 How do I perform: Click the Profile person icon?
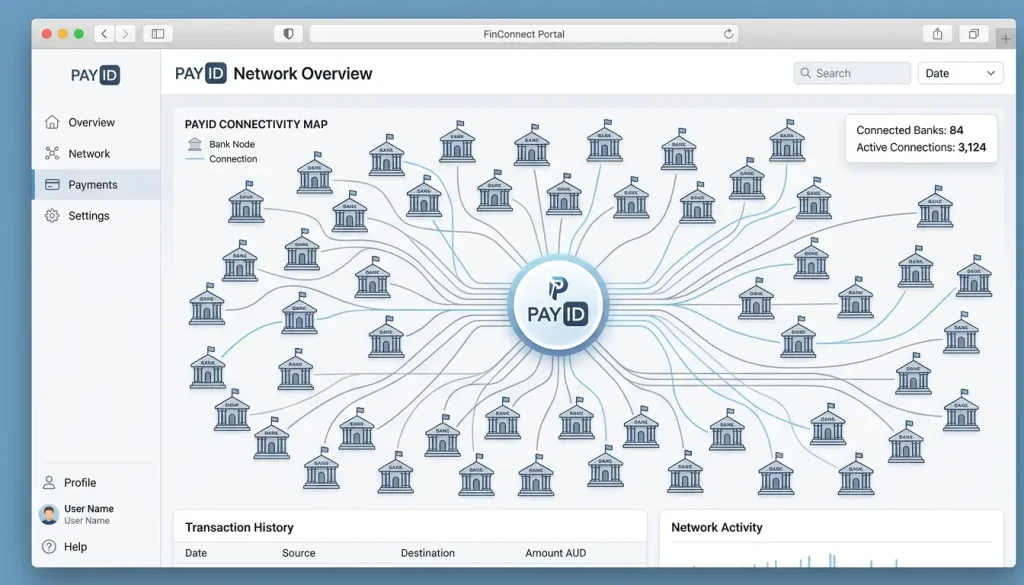49,482
